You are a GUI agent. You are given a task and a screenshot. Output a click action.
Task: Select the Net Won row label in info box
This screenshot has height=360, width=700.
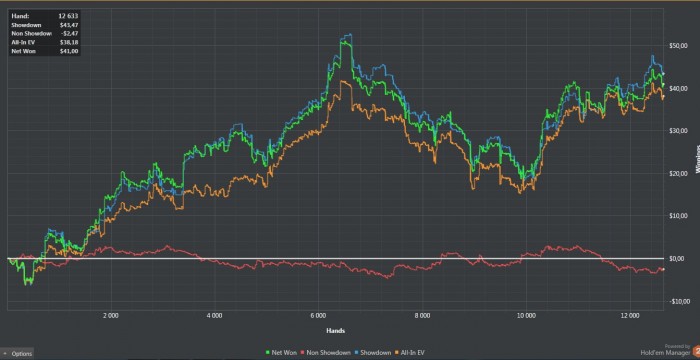23,51
